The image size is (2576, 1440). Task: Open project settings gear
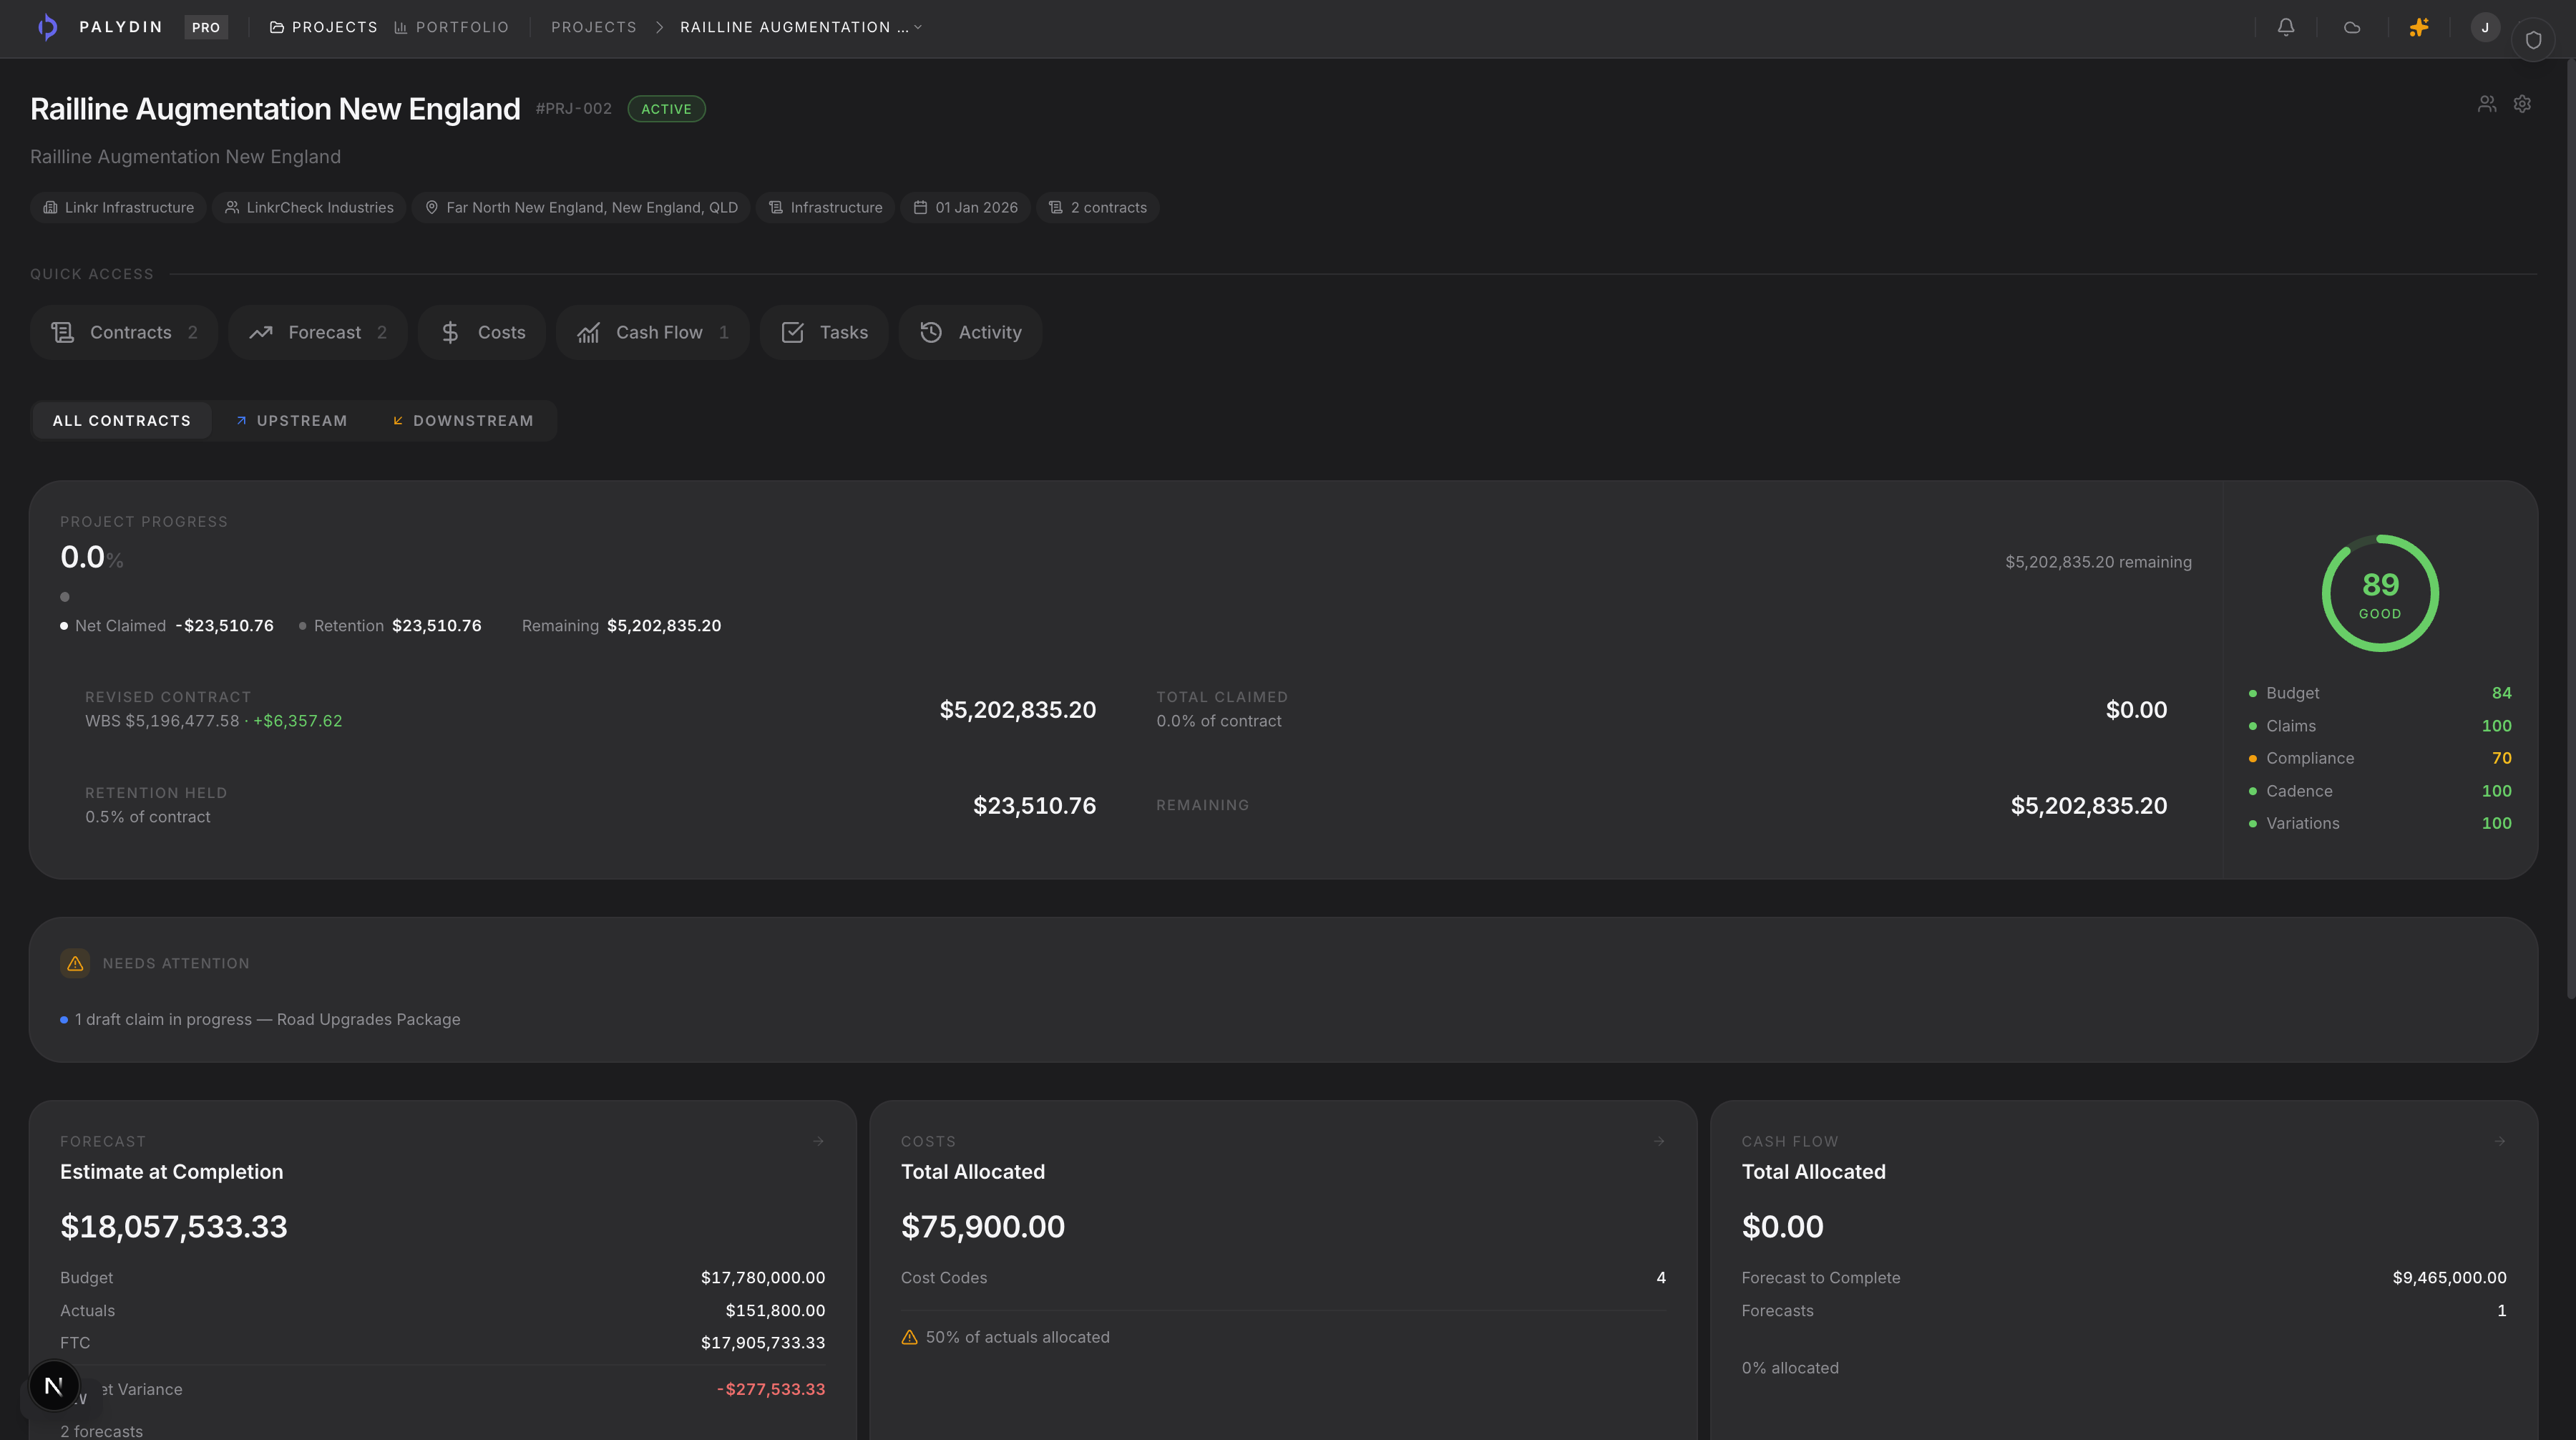pyautogui.click(x=2522, y=103)
